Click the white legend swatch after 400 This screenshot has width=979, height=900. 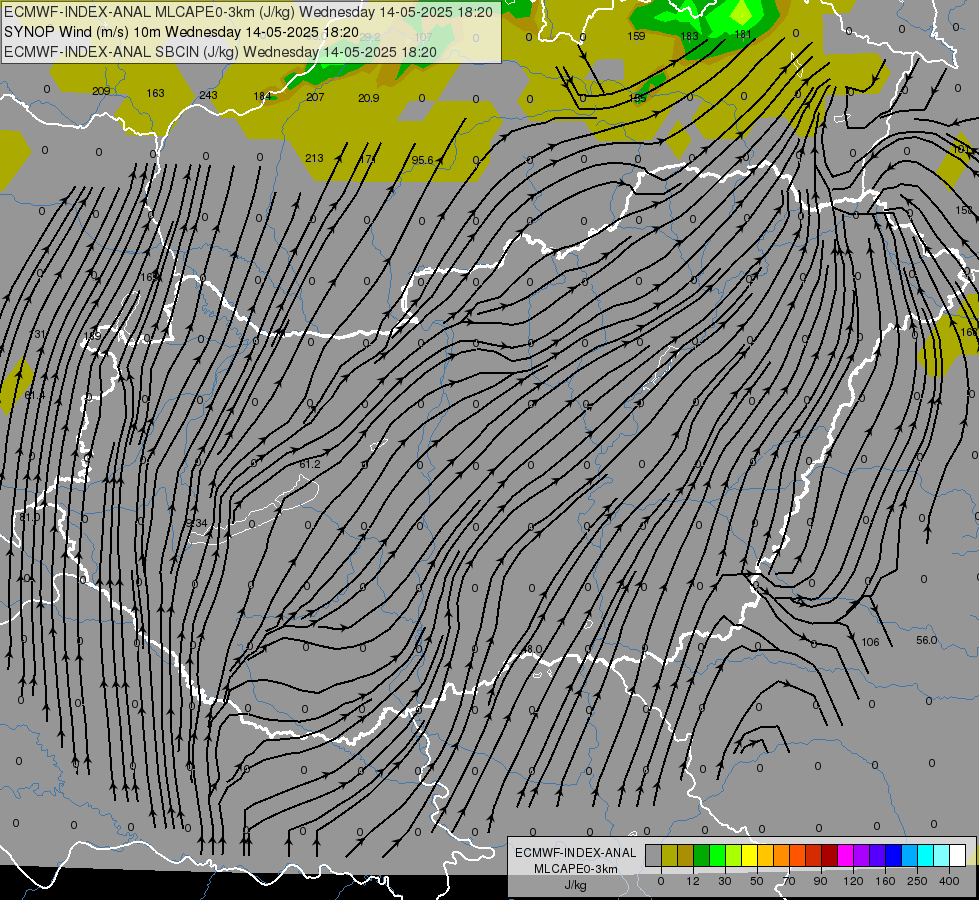(958, 855)
